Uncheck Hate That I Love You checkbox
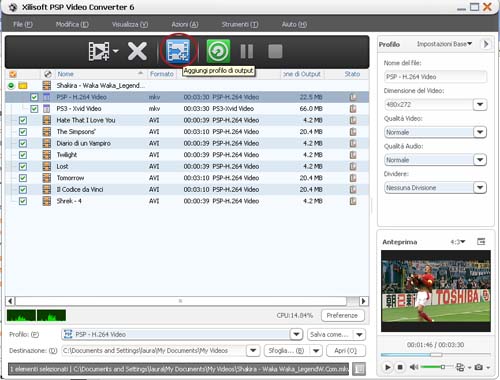Image resolution: width=500 pixels, height=380 pixels. pyautogui.click(x=23, y=120)
